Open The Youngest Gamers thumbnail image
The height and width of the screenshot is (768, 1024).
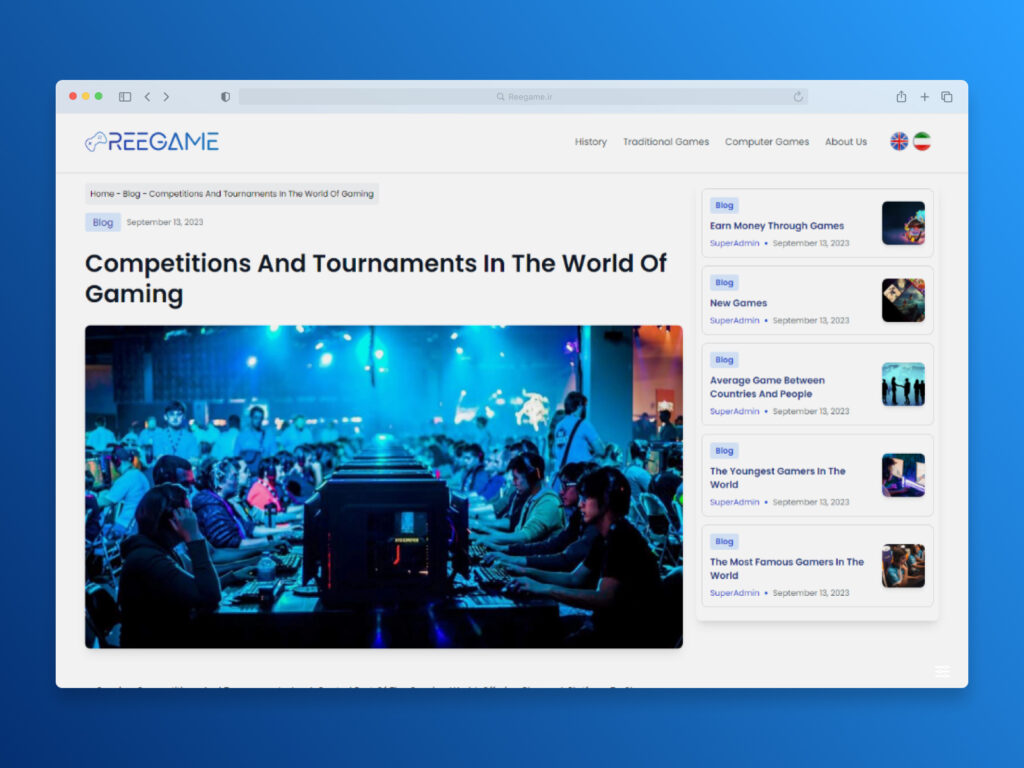903,475
